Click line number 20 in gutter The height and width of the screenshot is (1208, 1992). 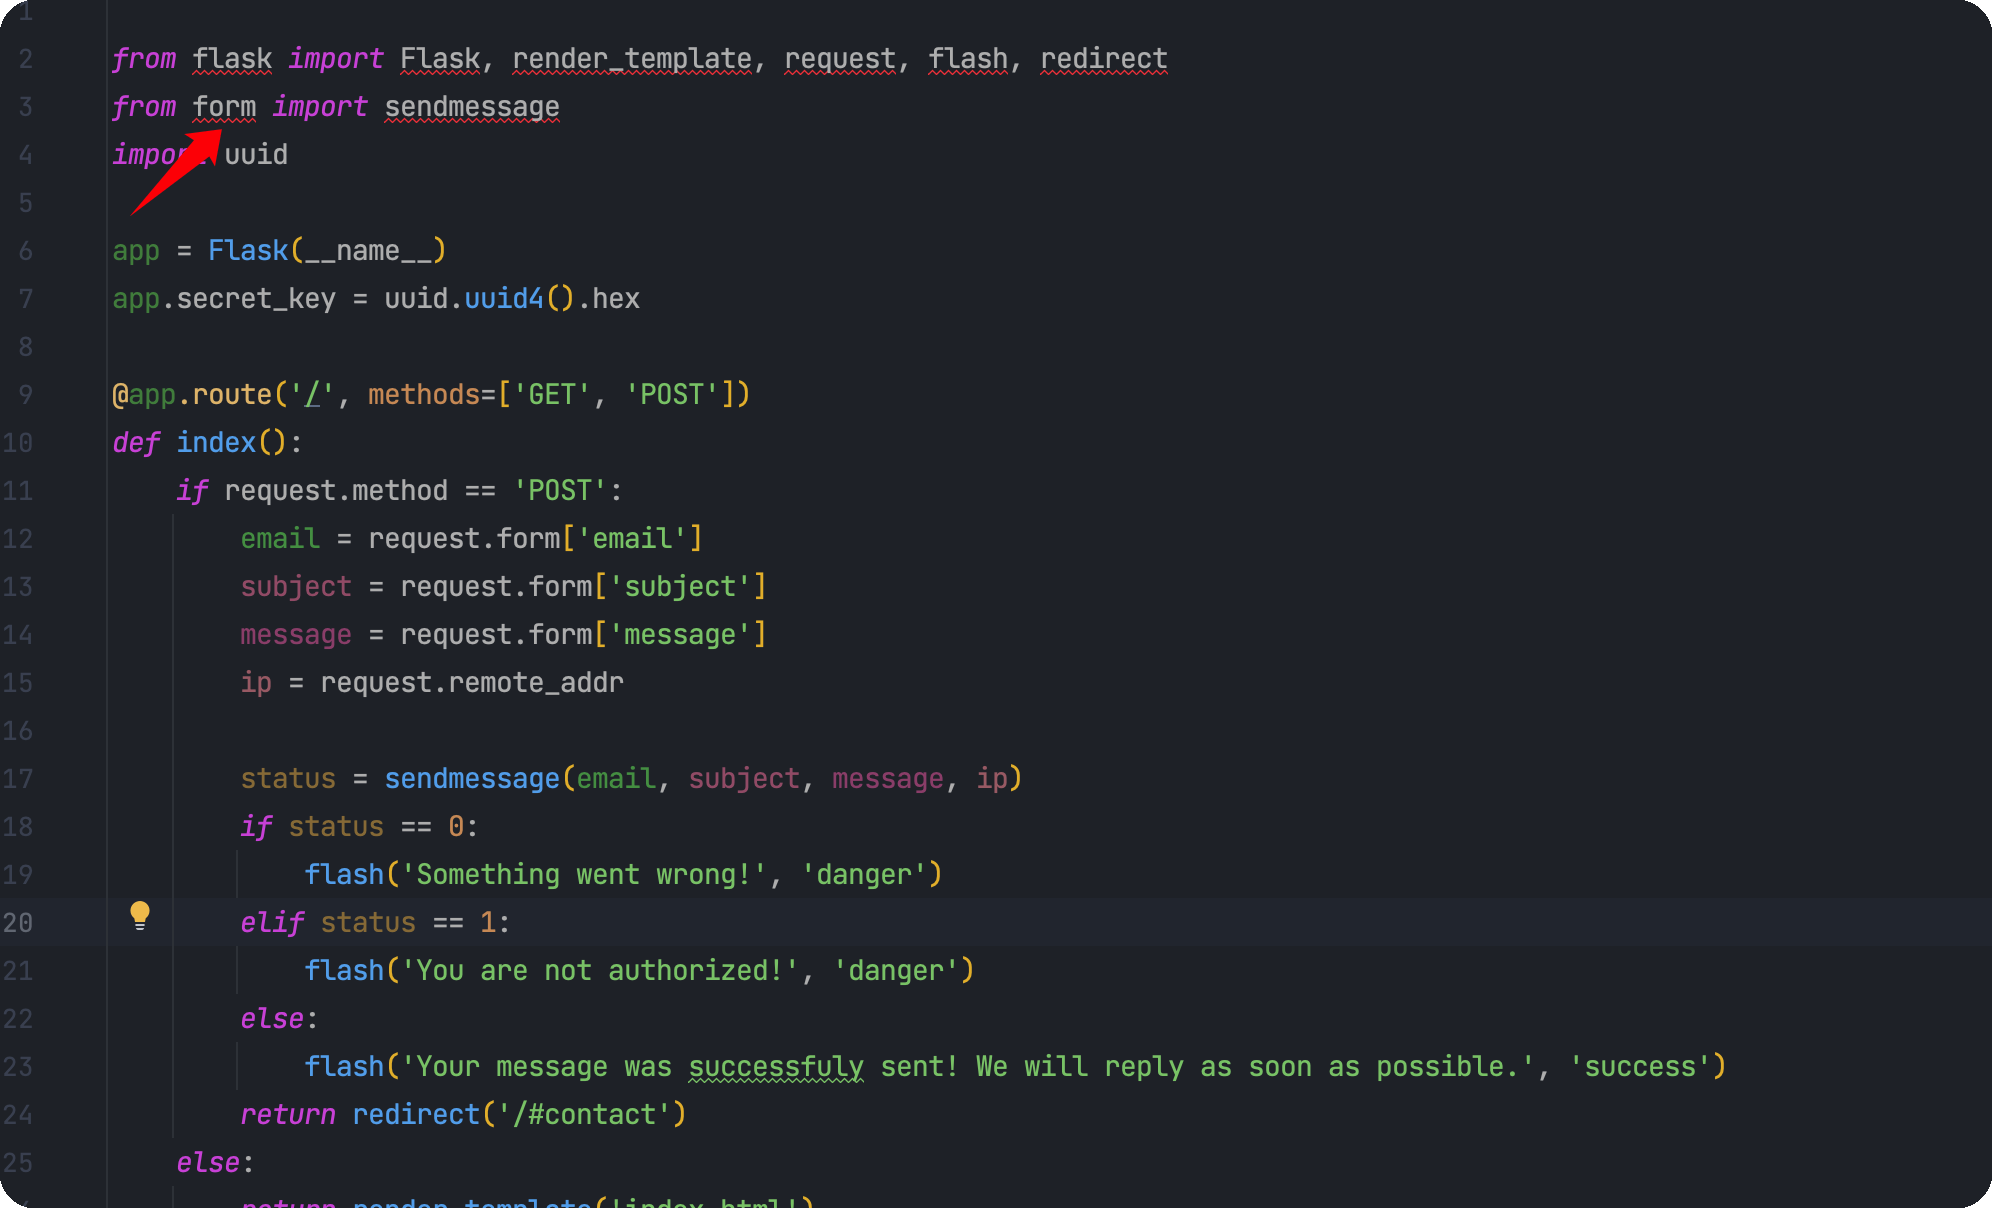point(18,923)
